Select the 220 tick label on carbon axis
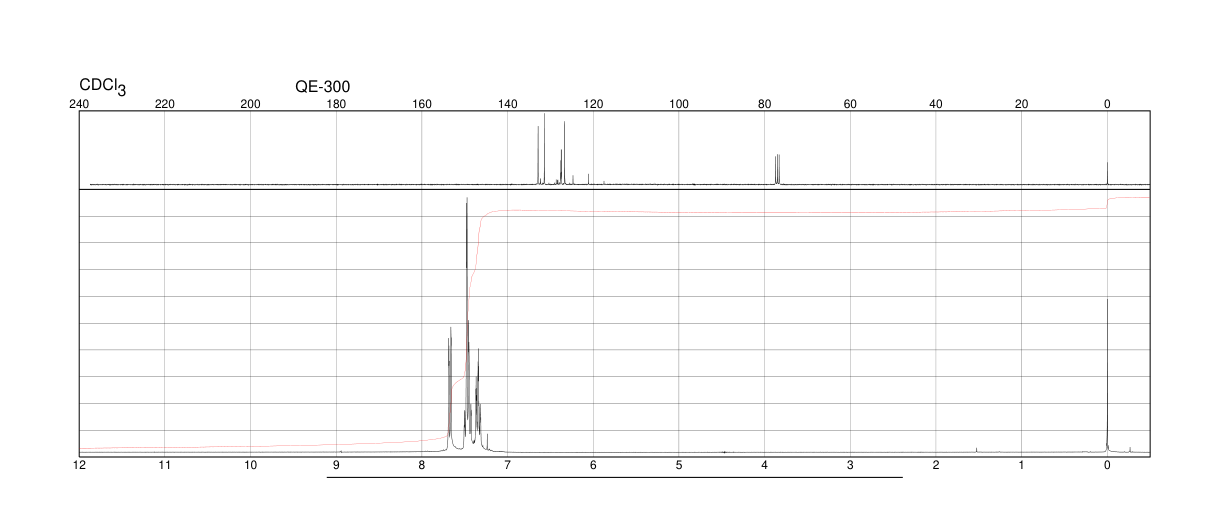 [165, 104]
